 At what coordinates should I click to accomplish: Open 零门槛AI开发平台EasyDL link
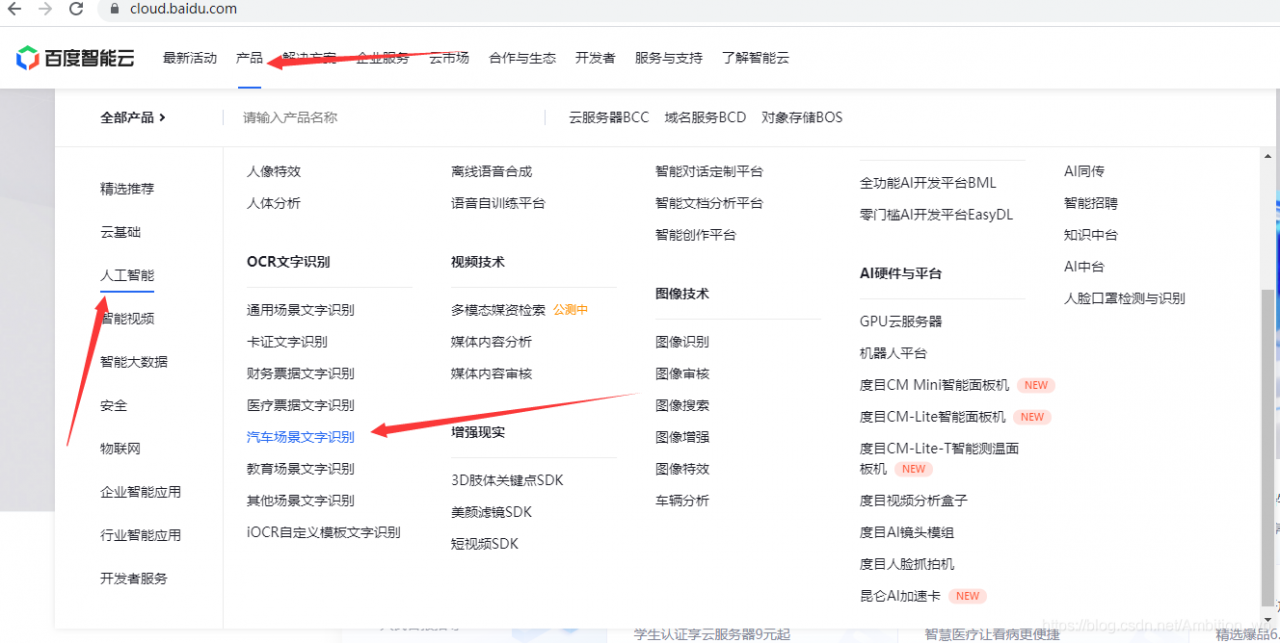pos(936,214)
